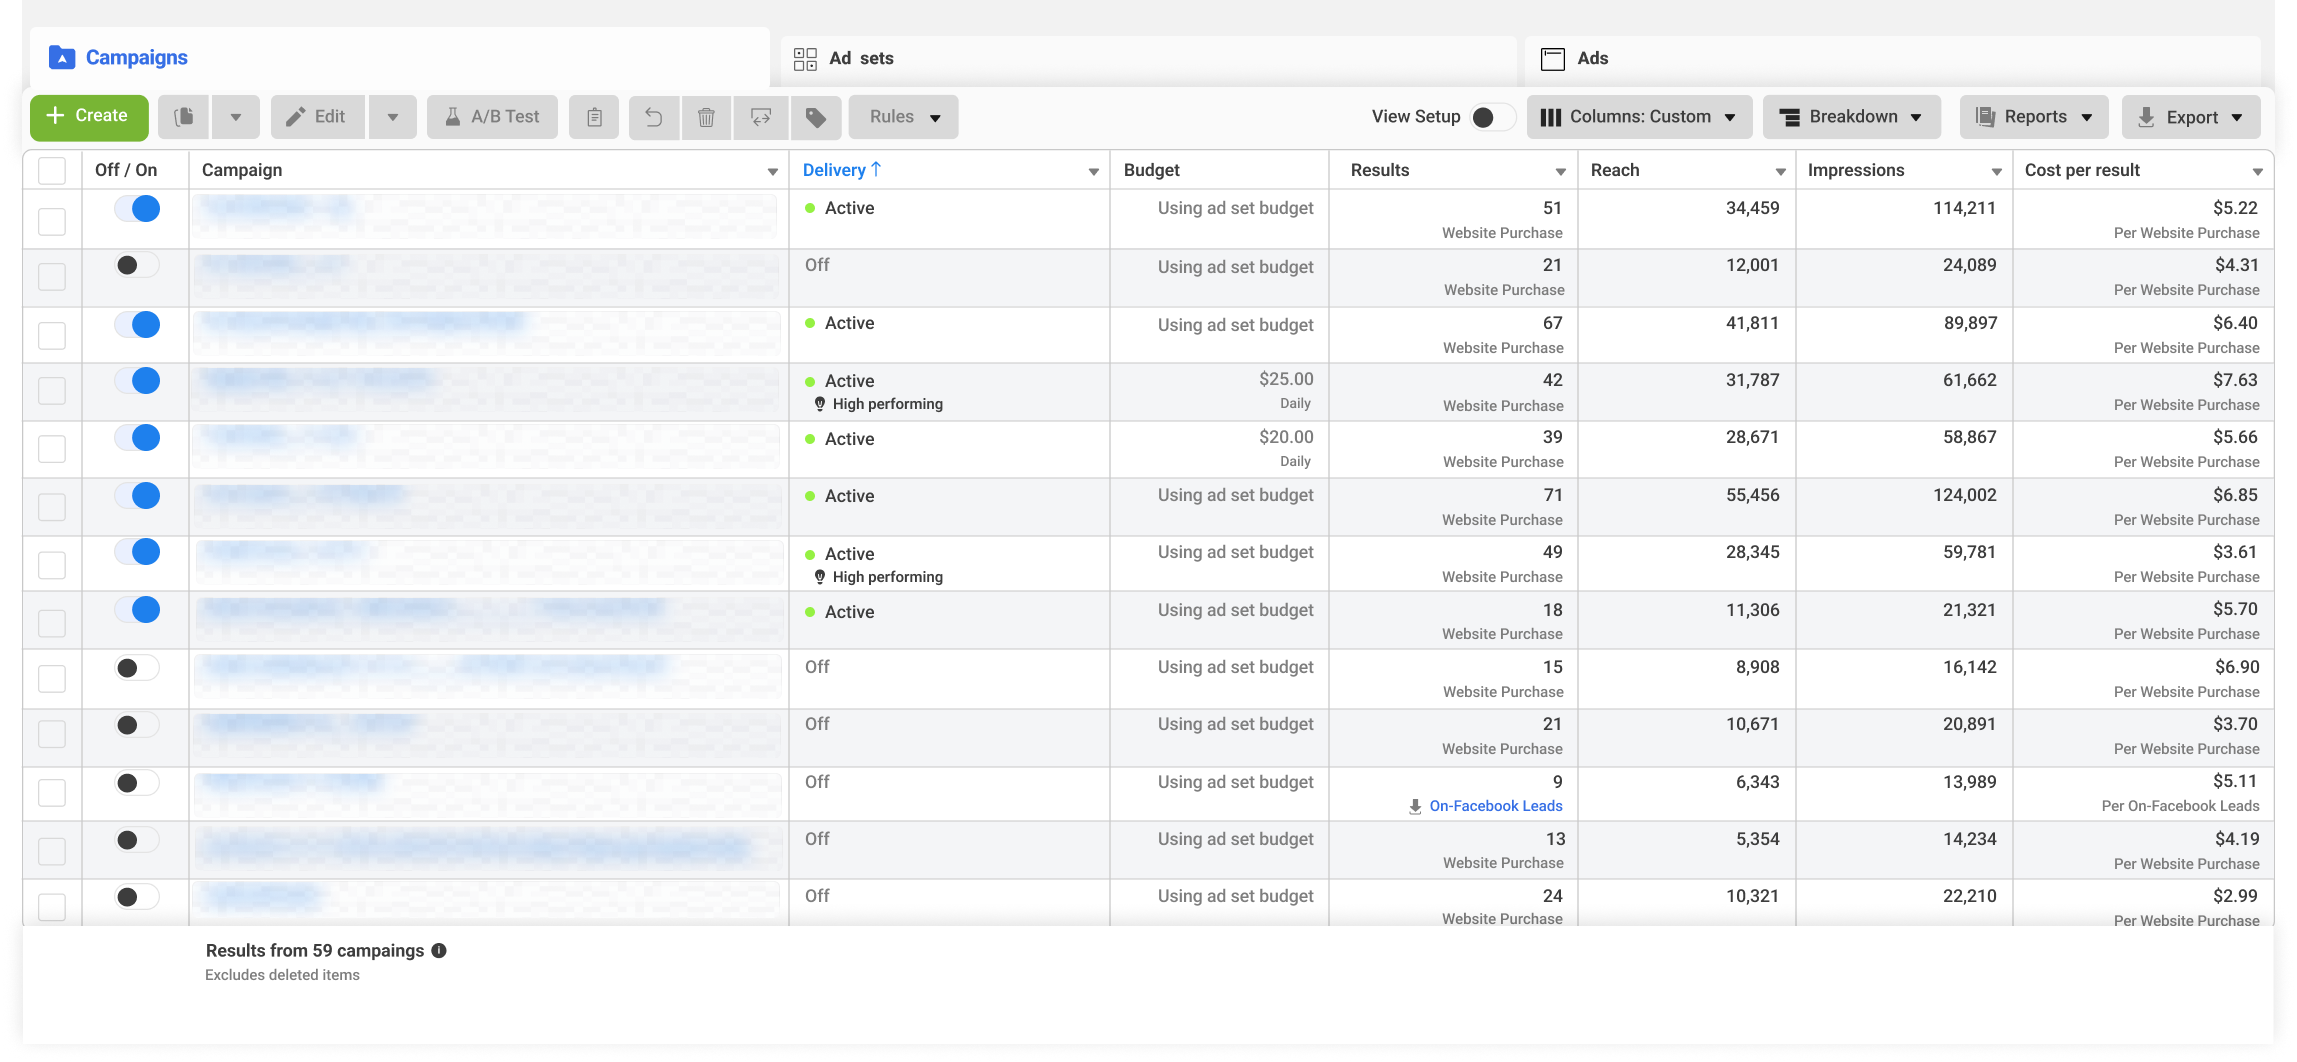Turn on the campaign with 9 On-Facebook Leads

click(137, 783)
